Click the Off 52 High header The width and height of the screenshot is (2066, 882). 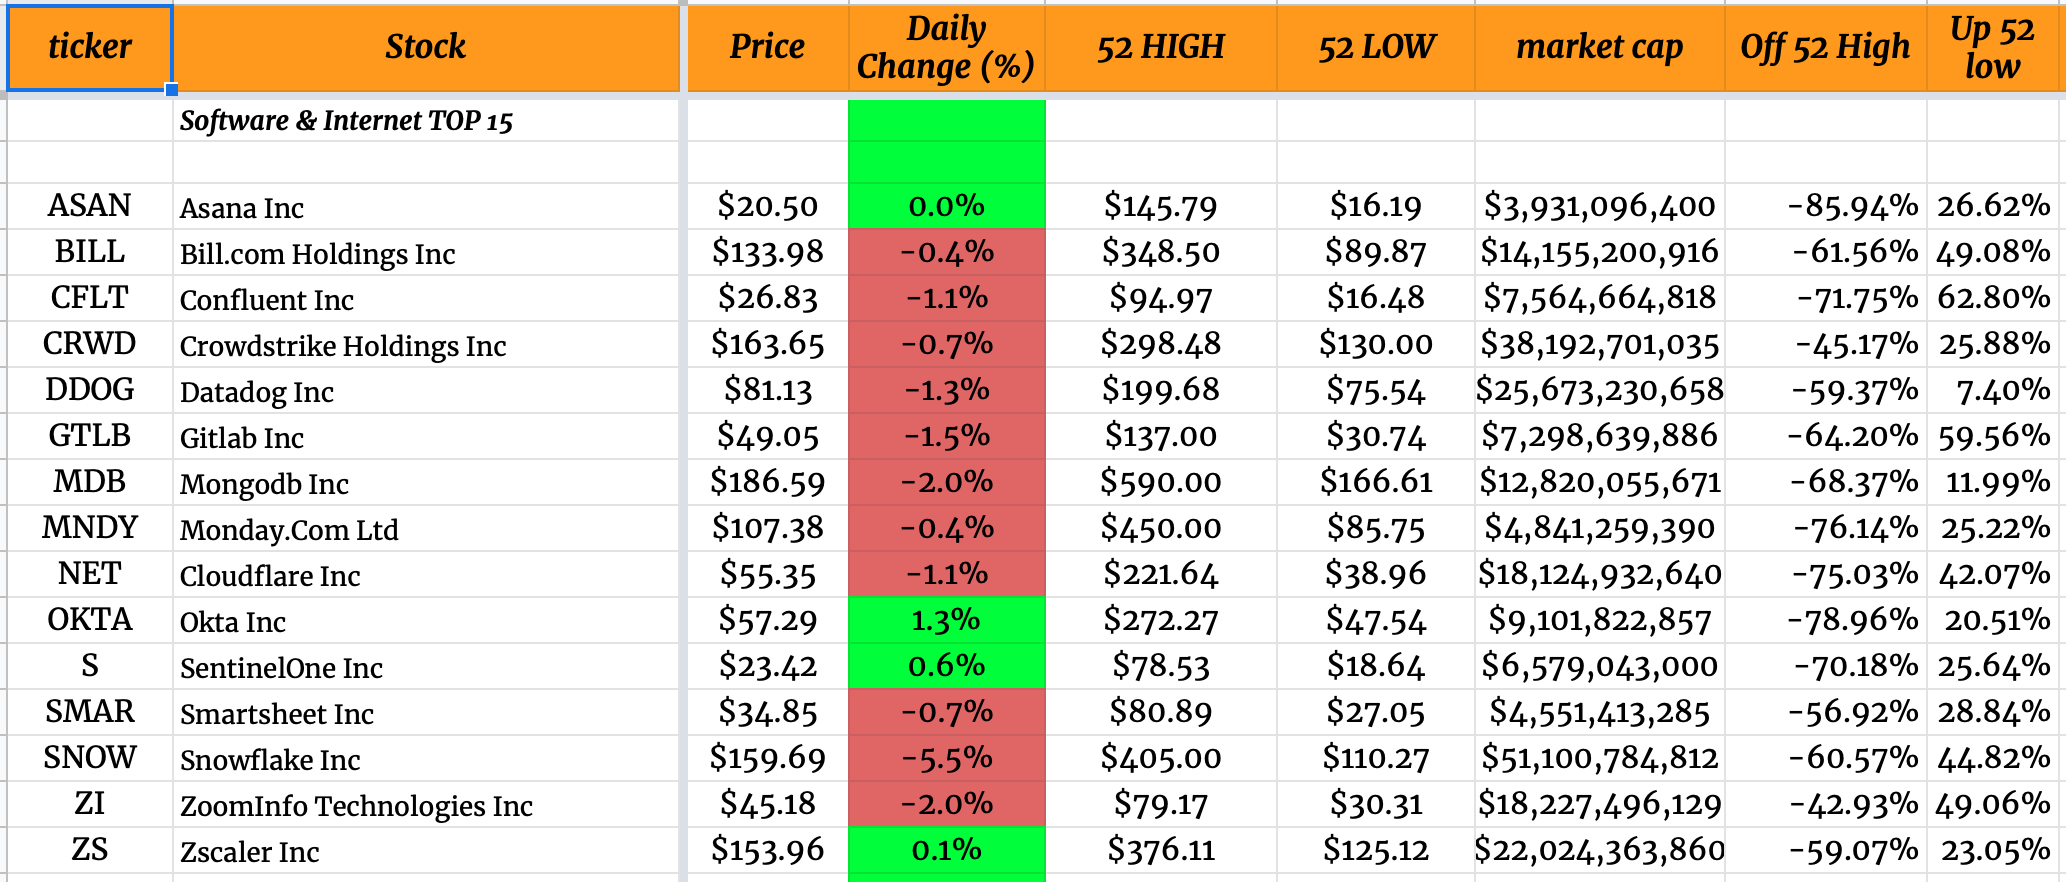click(x=1825, y=47)
